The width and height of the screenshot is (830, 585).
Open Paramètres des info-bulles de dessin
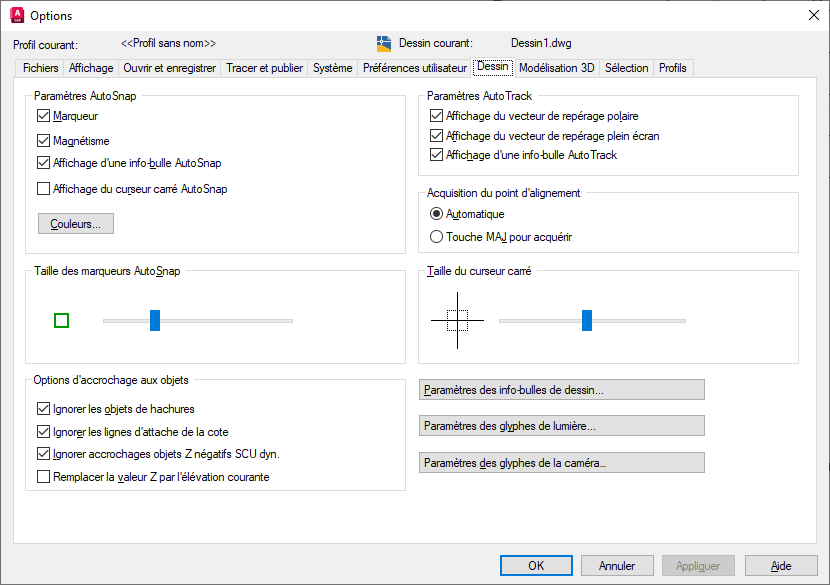coord(561,389)
